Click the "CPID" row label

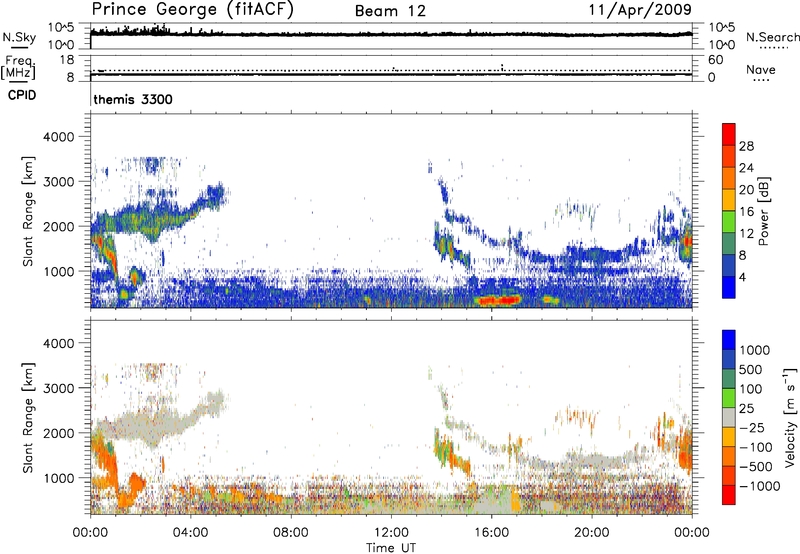(x=21, y=95)
